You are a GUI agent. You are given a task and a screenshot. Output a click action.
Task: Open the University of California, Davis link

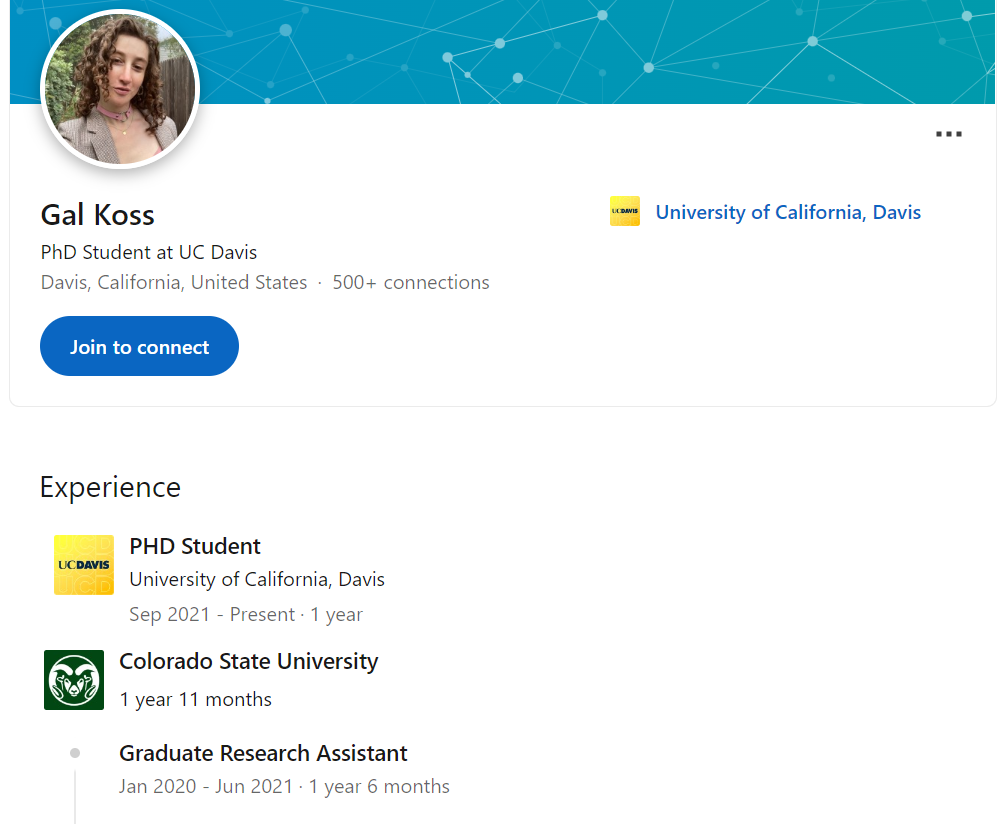coord(788,212)
